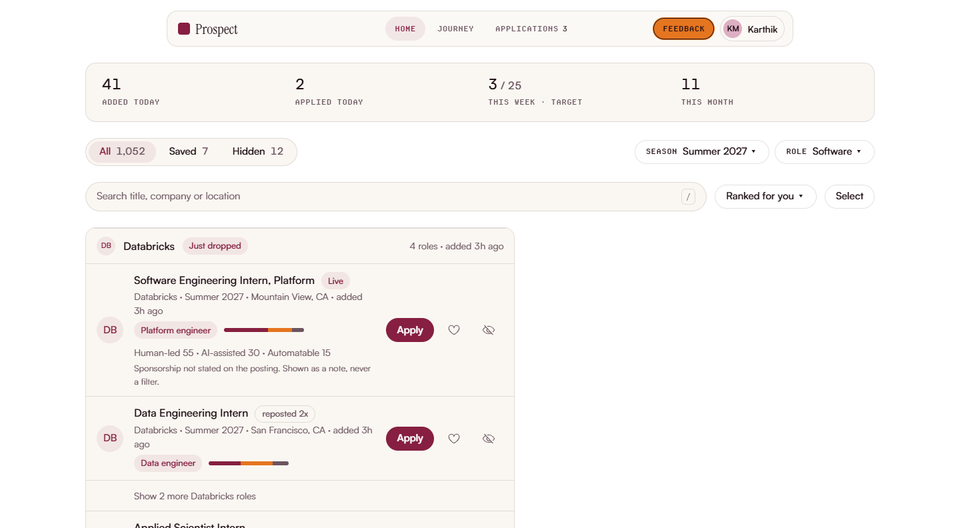Select the All 1,052 filter tab
Image resolution: width=960 pixels, height=528 pixels.
click(122, 151)
